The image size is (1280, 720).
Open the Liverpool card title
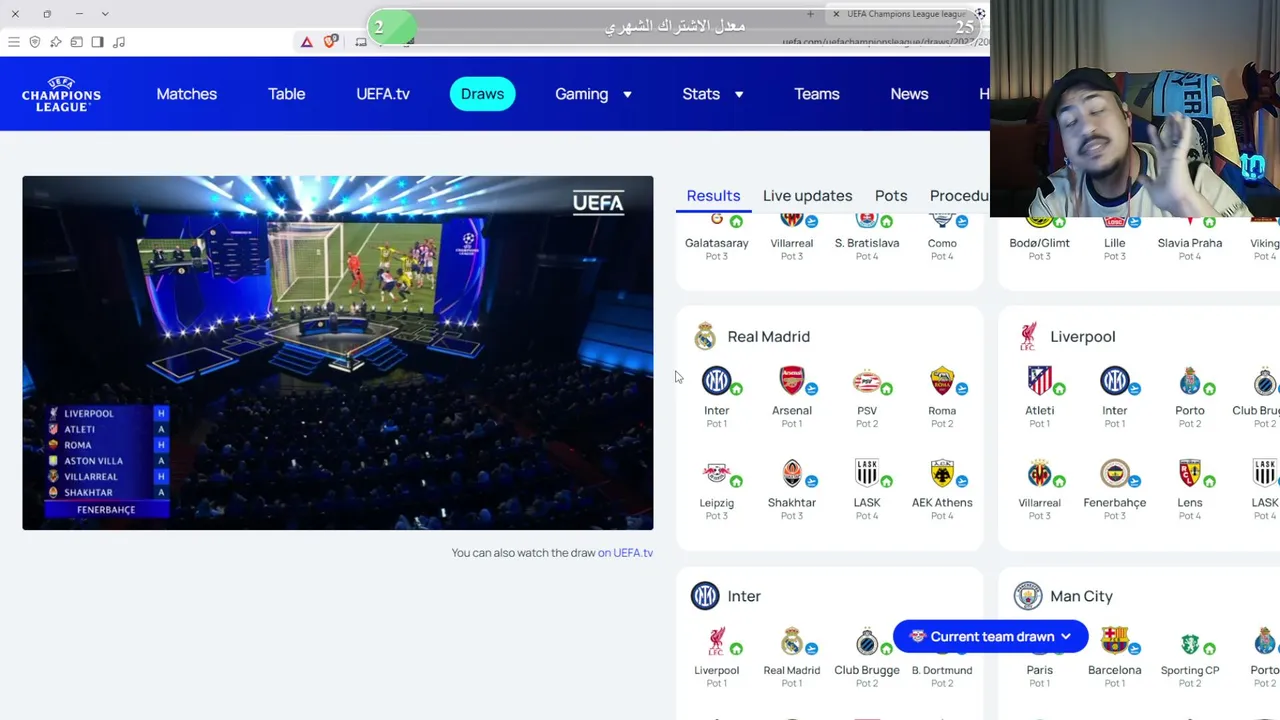coord(1082,336)
